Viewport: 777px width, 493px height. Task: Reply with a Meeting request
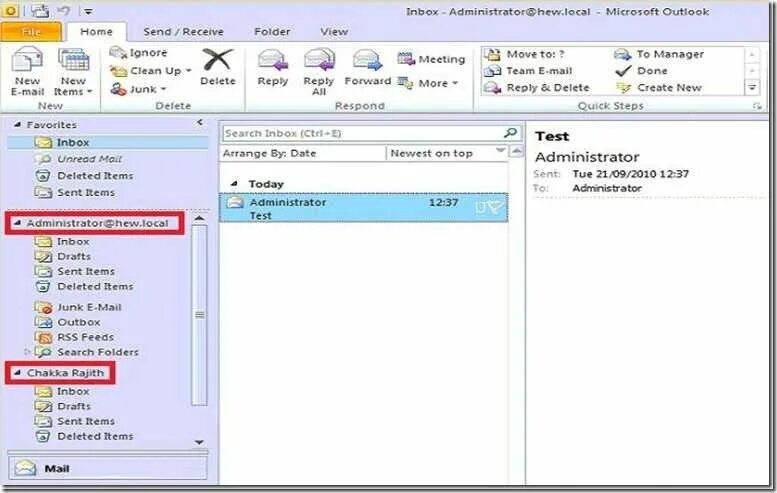[x=431, y=59]
